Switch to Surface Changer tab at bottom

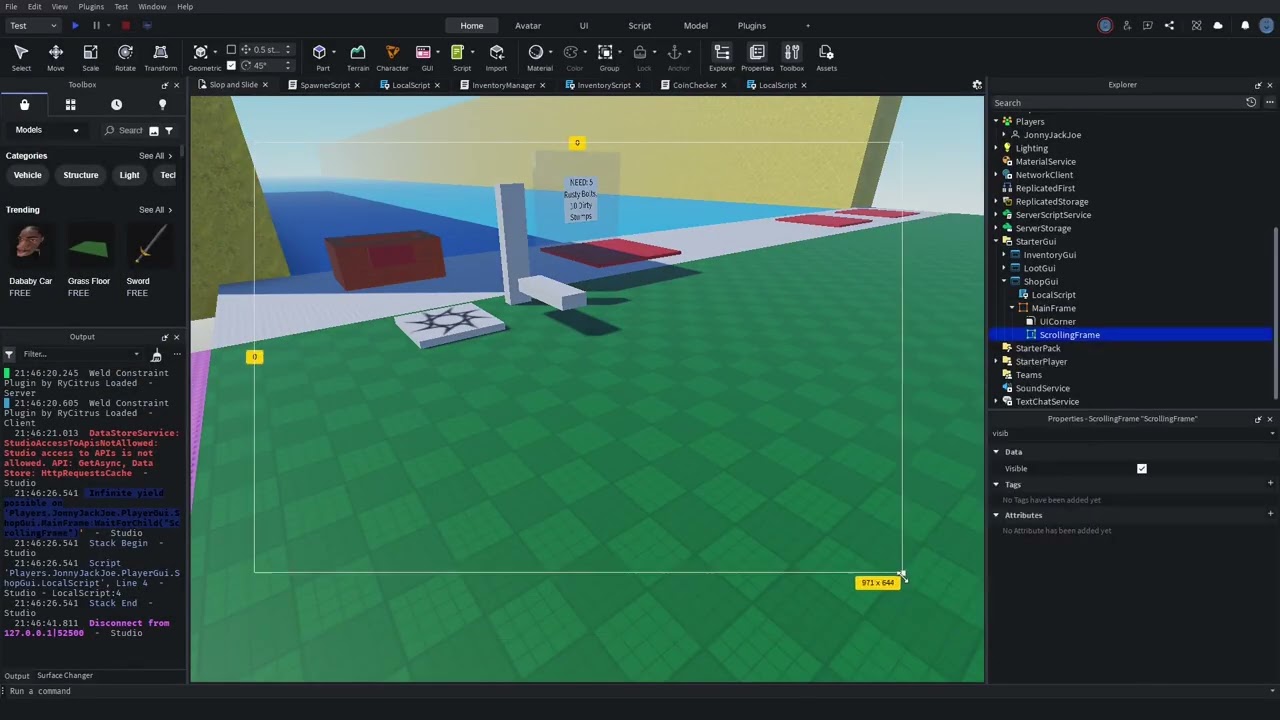coord(65,676)
